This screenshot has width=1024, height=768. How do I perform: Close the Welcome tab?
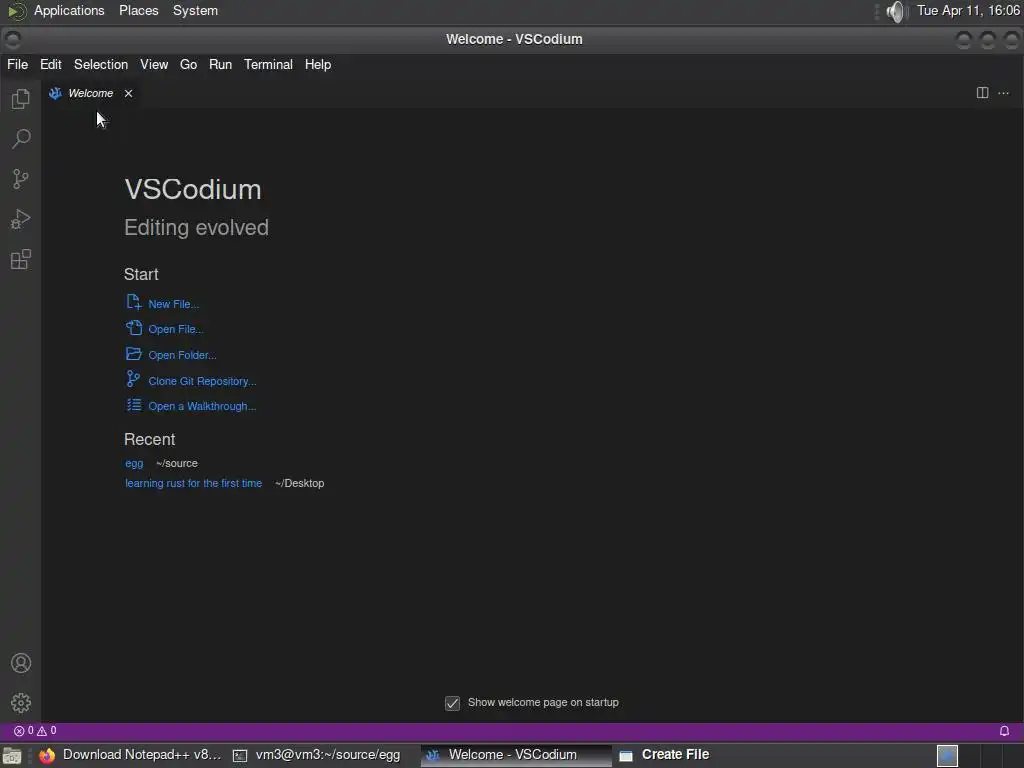pyautogui.click(x=129, y=93)
